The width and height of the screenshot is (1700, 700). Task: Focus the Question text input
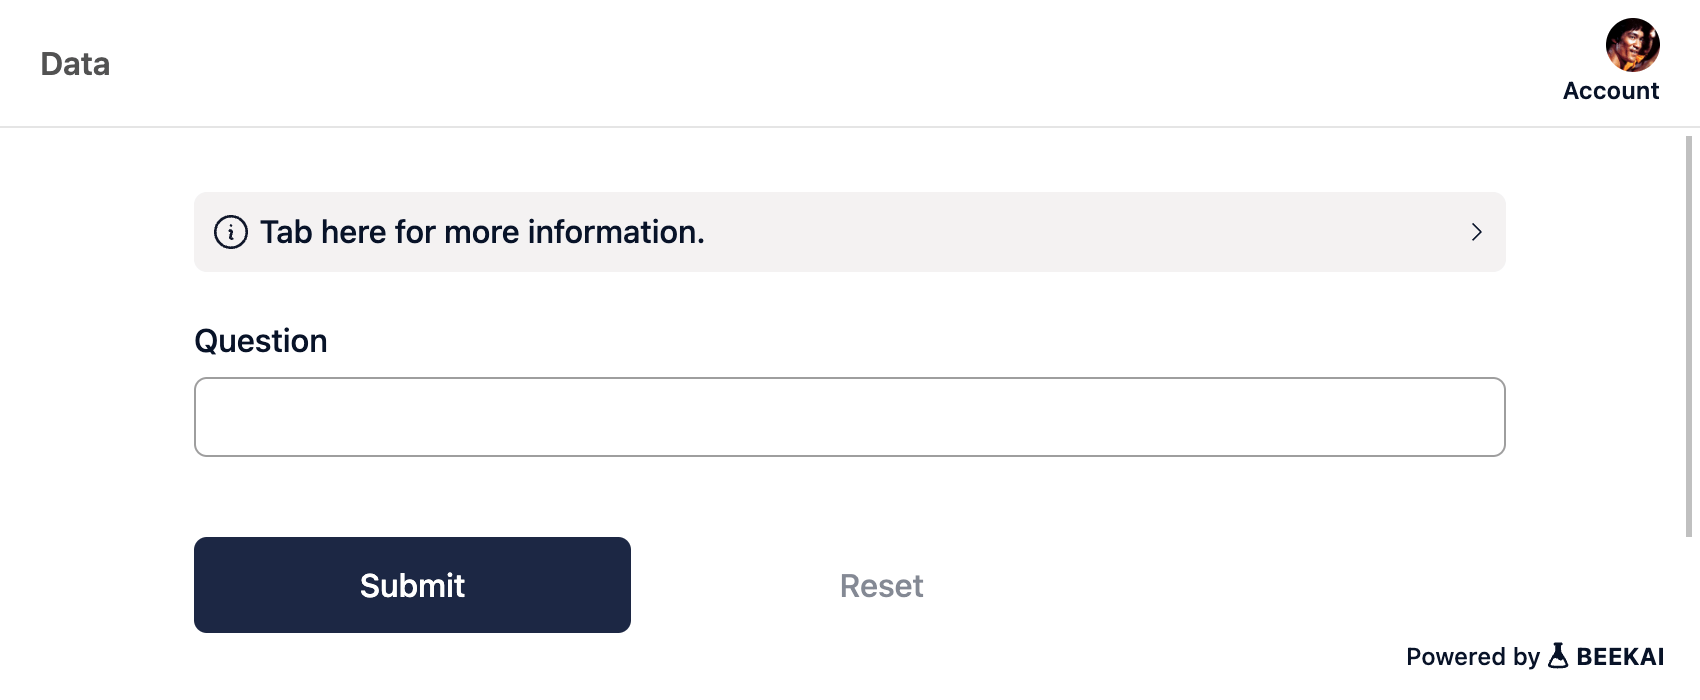[x=849, y=417]
